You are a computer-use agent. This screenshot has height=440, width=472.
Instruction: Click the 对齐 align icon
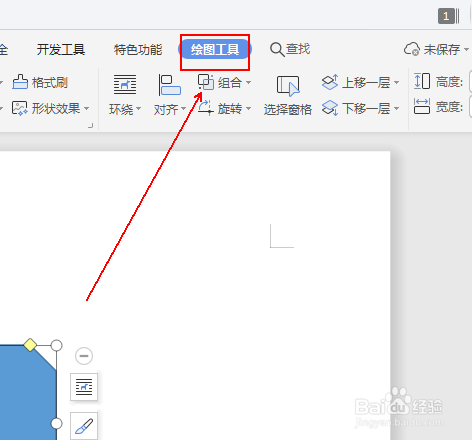(x=169, y=85)
